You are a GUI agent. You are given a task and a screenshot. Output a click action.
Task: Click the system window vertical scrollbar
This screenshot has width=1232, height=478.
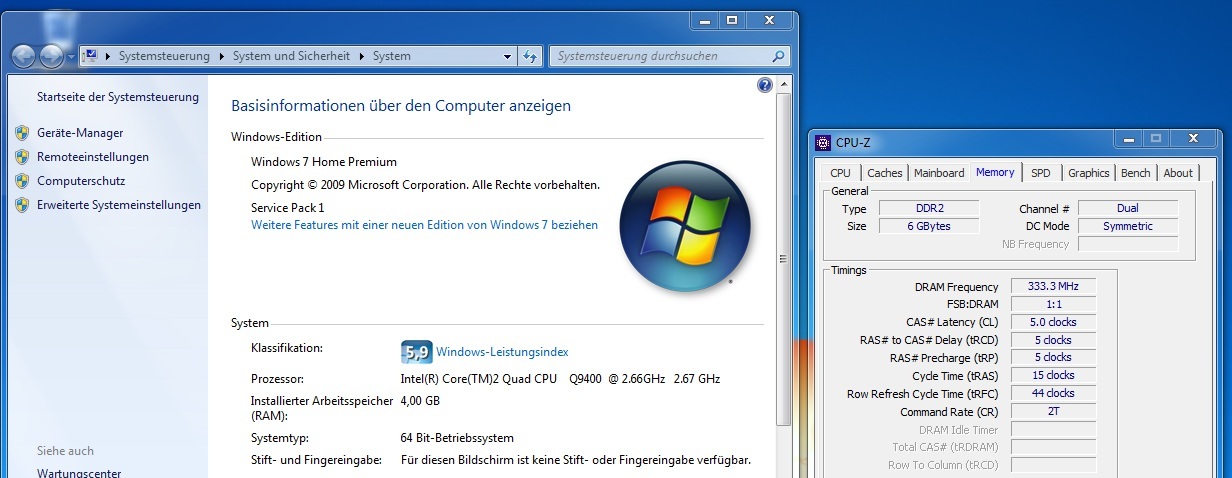(783, 260)
